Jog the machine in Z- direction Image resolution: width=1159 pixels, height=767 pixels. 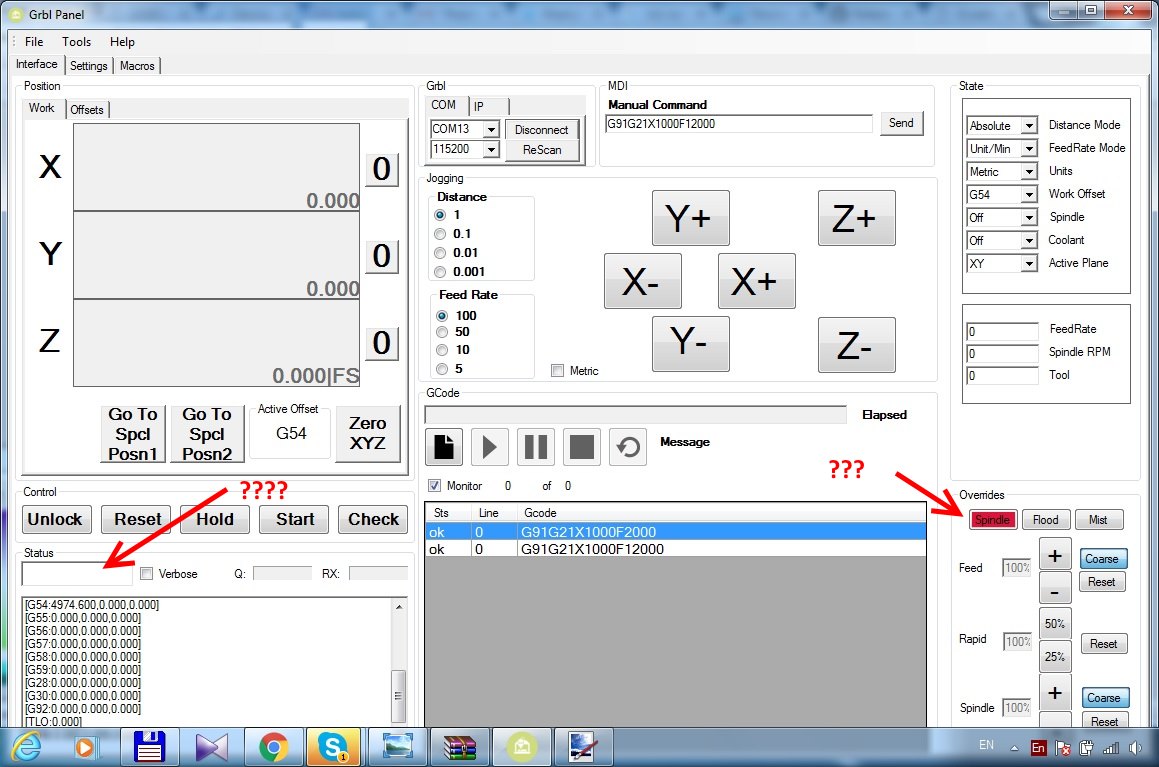click(x=857, y=345)
